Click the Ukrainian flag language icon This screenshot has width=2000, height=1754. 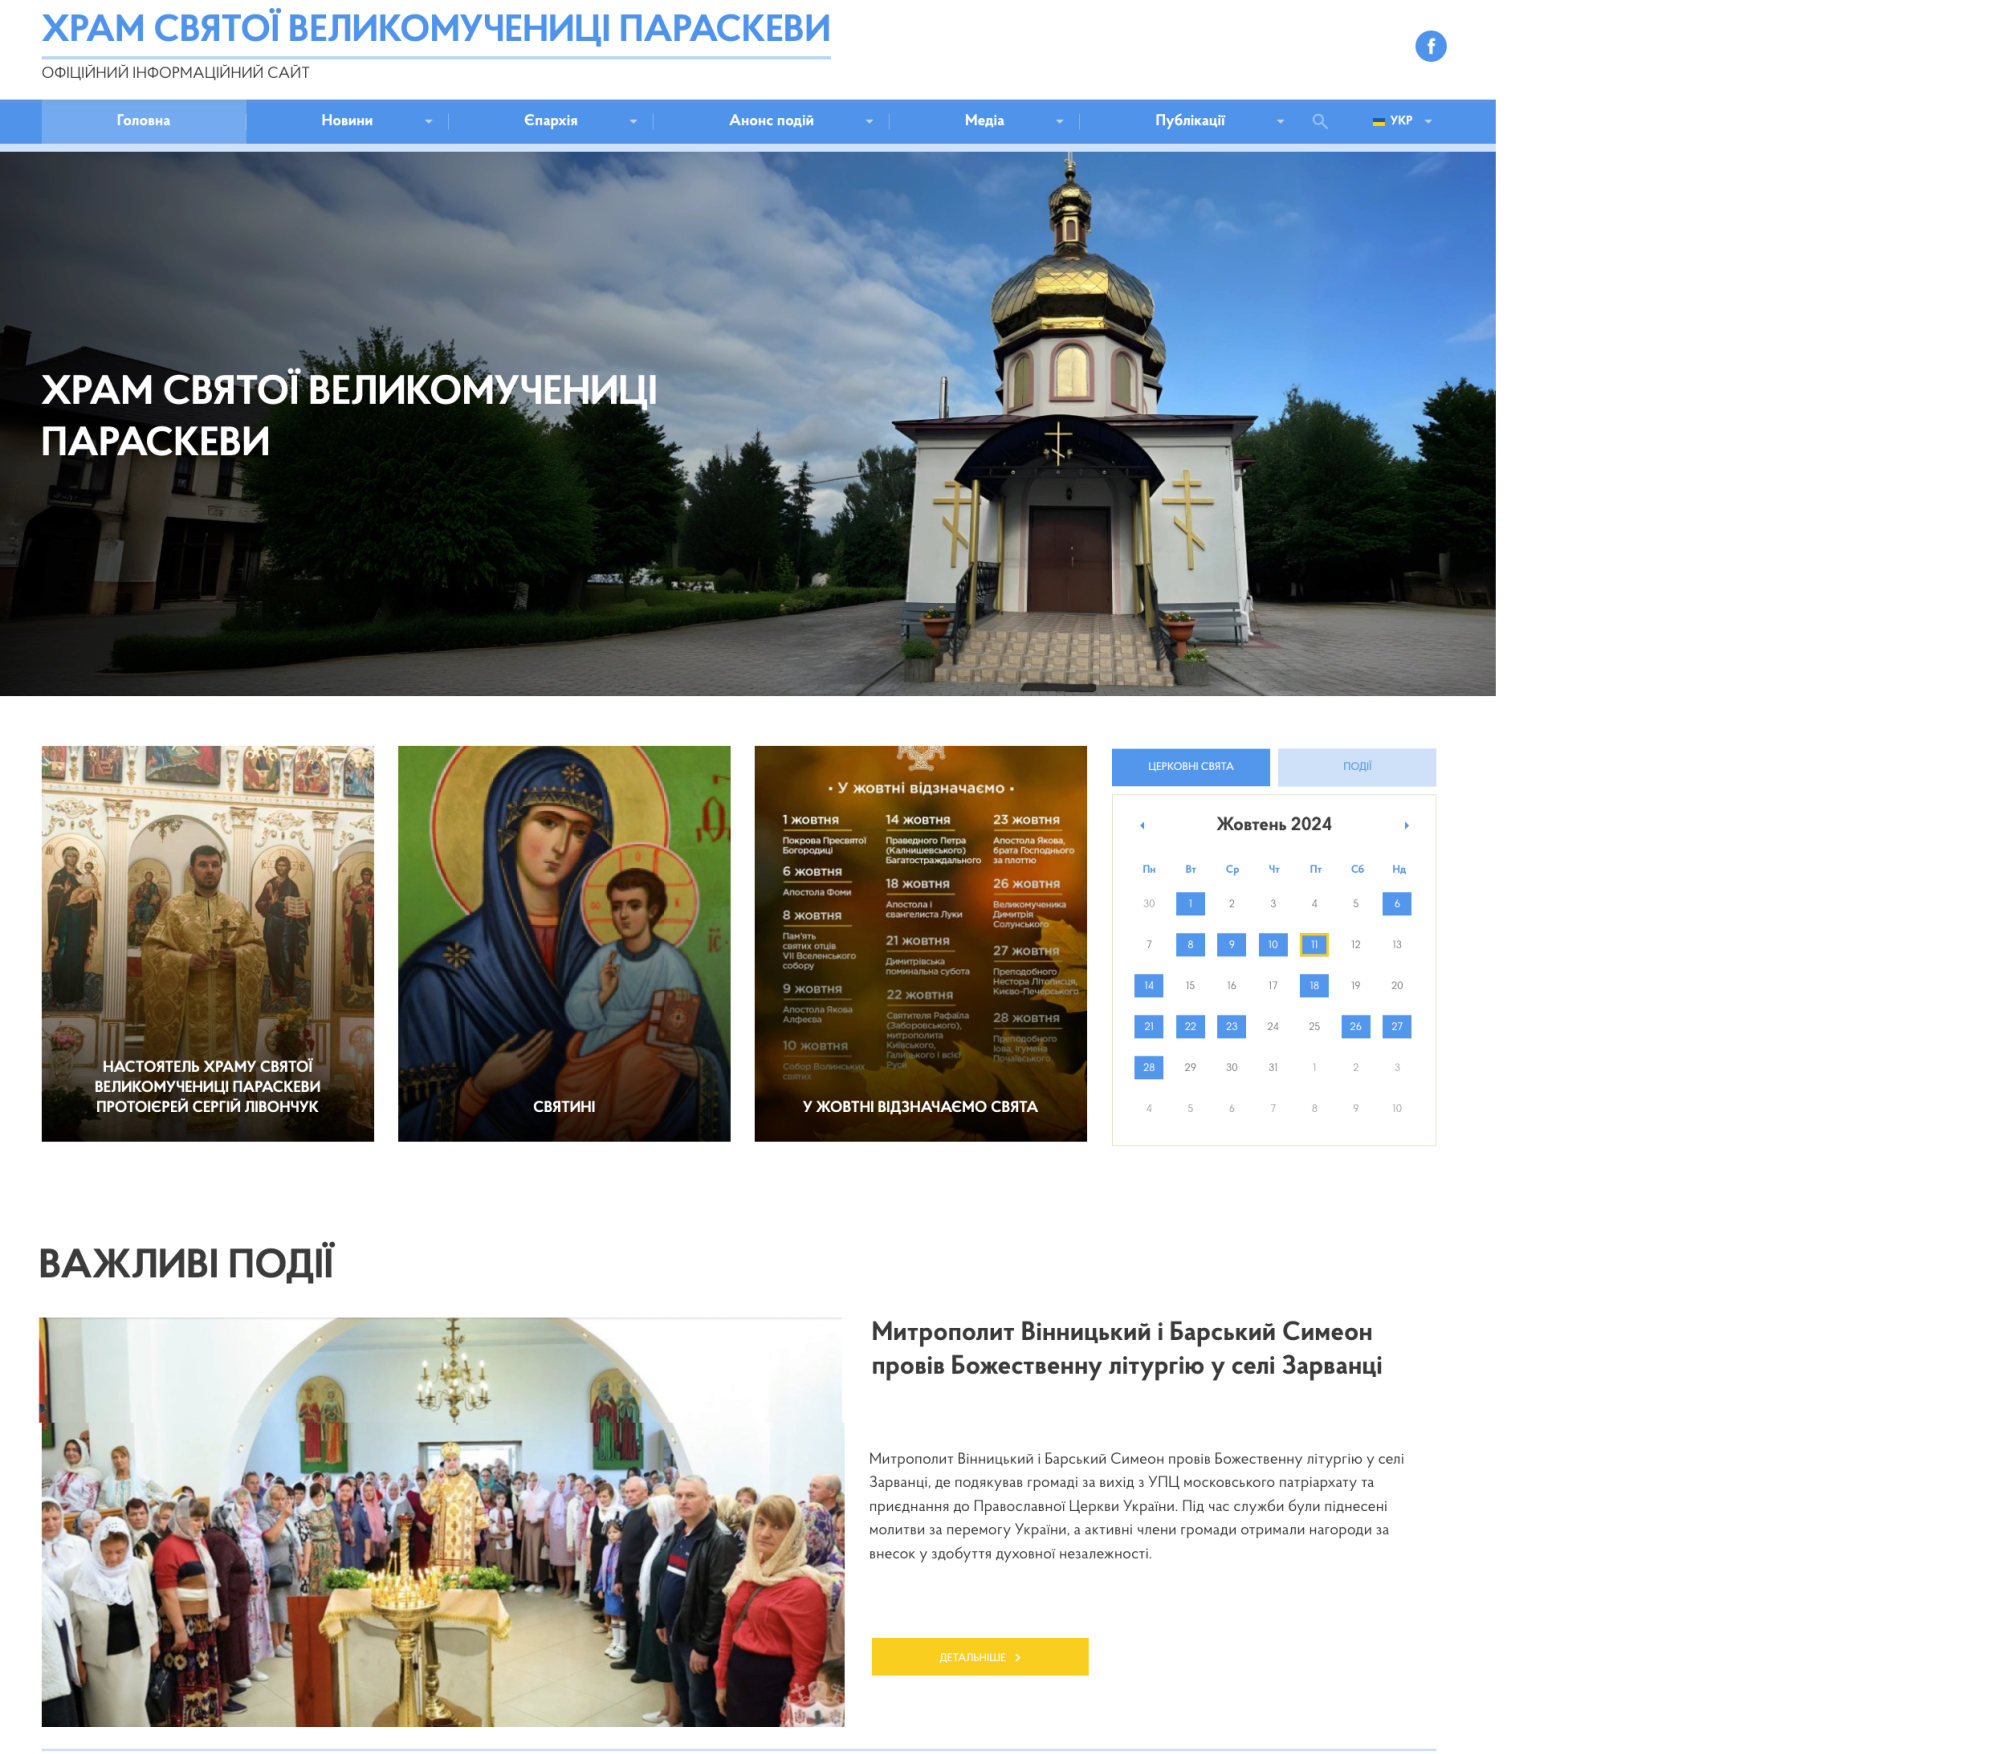click(x=1378, y=121)
